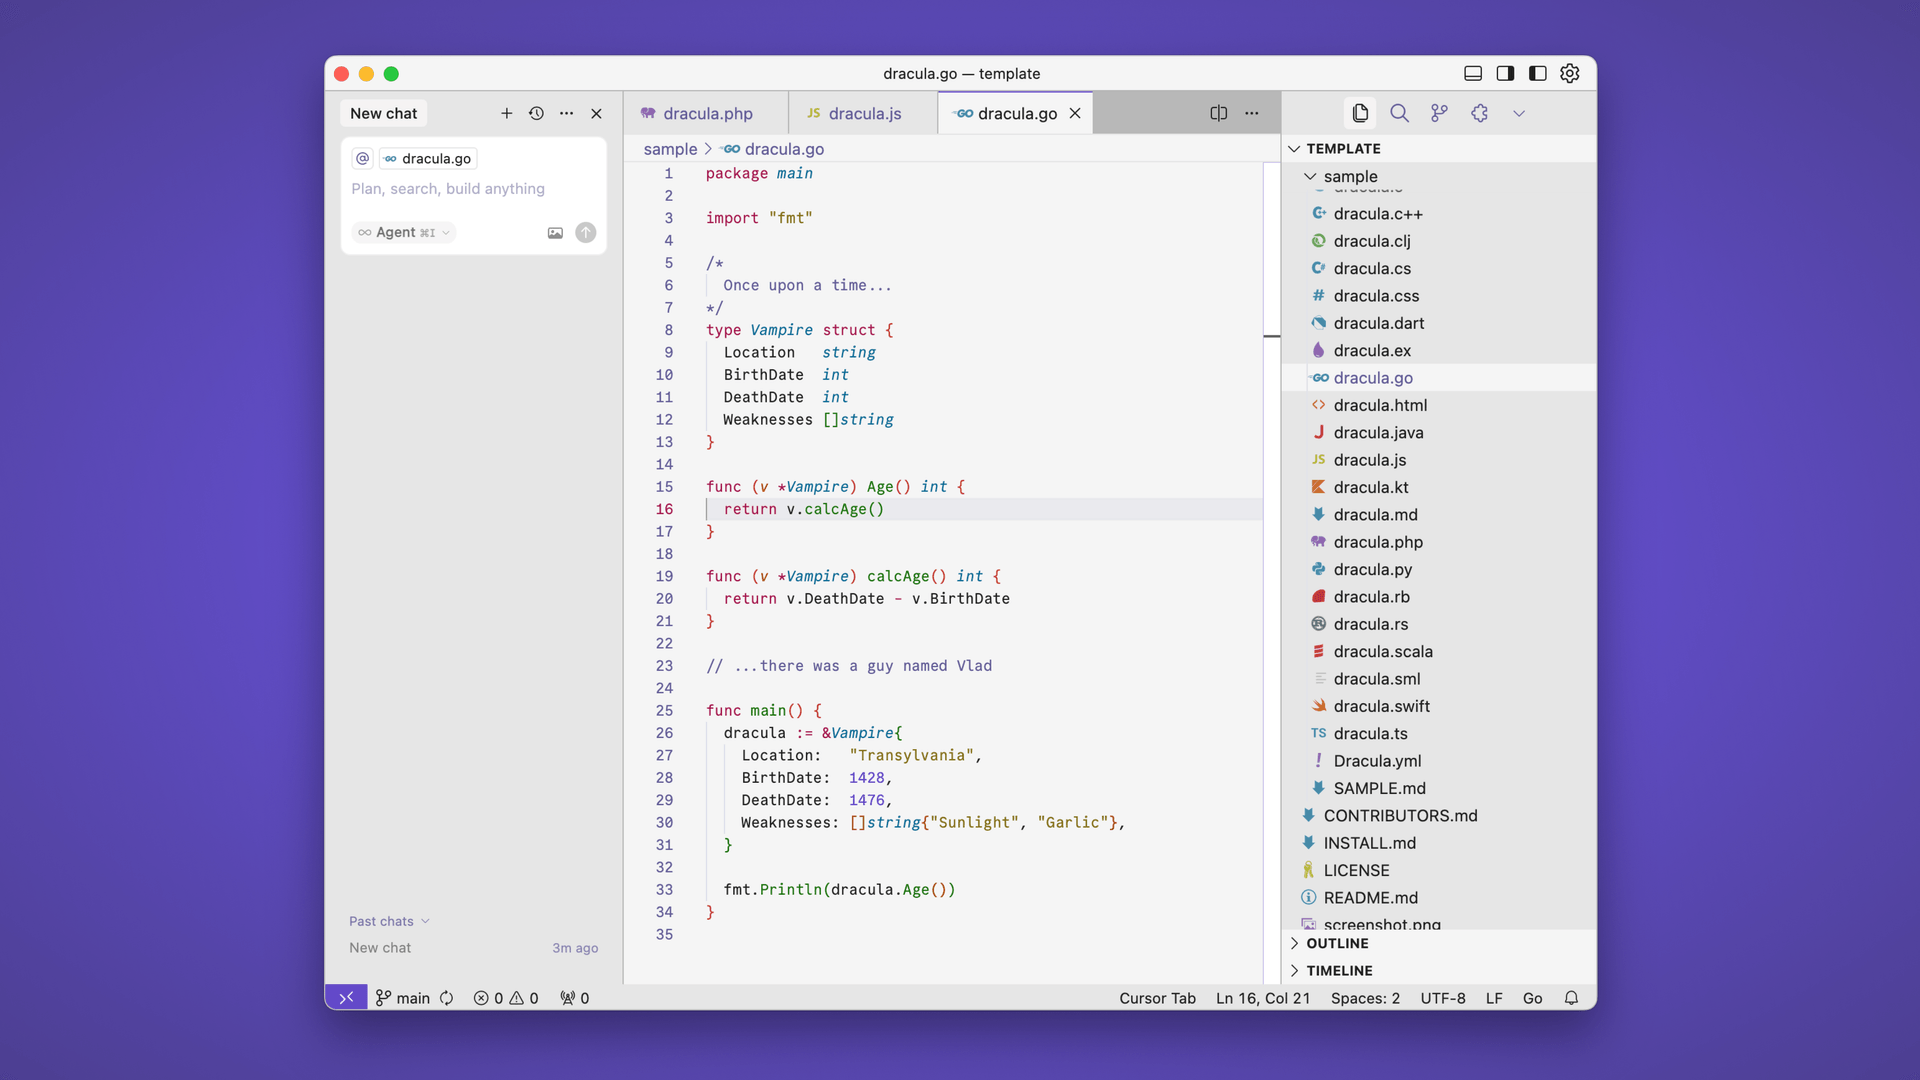Click the chat prompt input field
This screenshot has width=1920, height=1080.
pos(473,189)
